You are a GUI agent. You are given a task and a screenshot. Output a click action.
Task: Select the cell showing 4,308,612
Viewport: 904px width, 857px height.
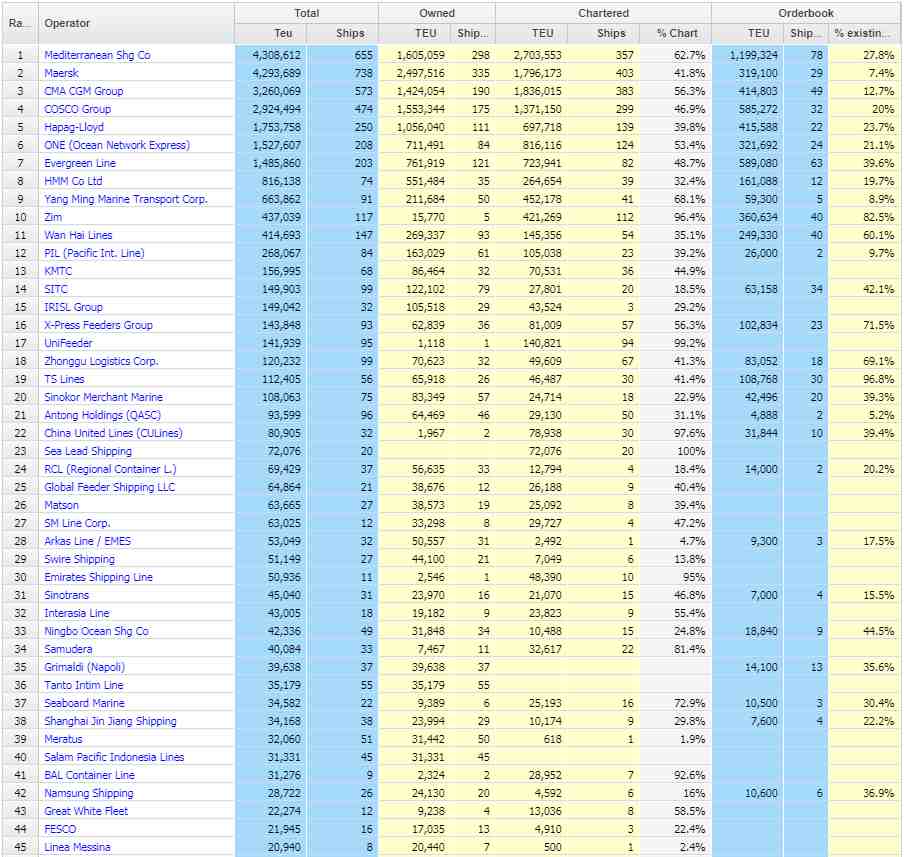pyautogui.click(x=270, y=55)
